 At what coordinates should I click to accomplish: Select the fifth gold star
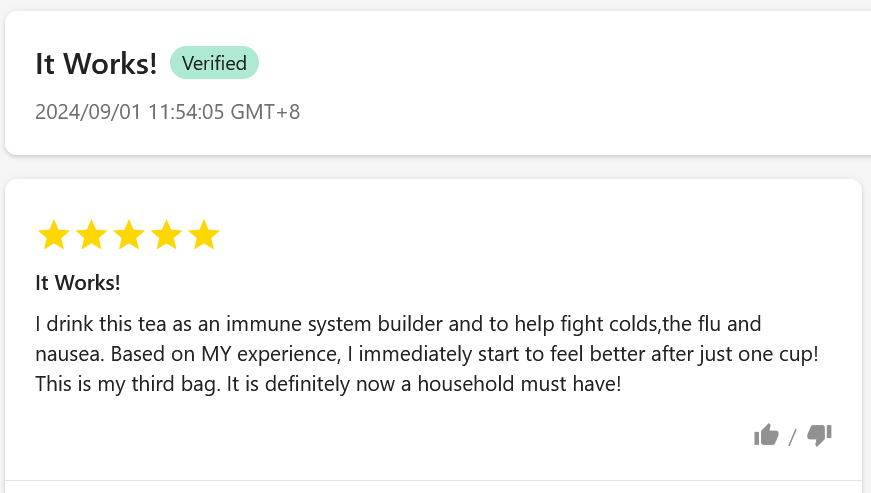point(204,236)
